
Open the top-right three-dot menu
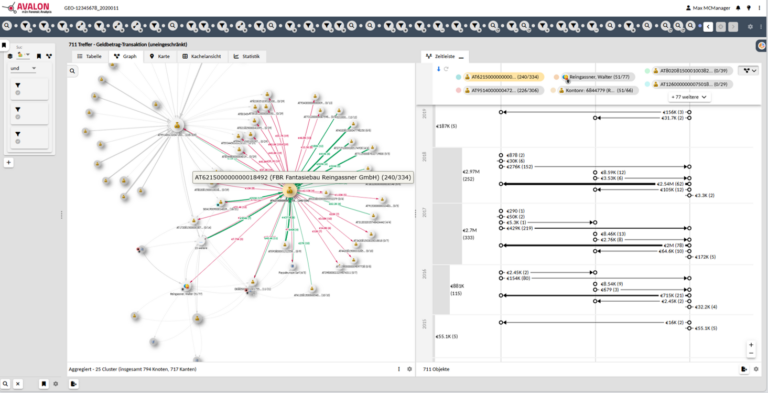pos(759,8)
